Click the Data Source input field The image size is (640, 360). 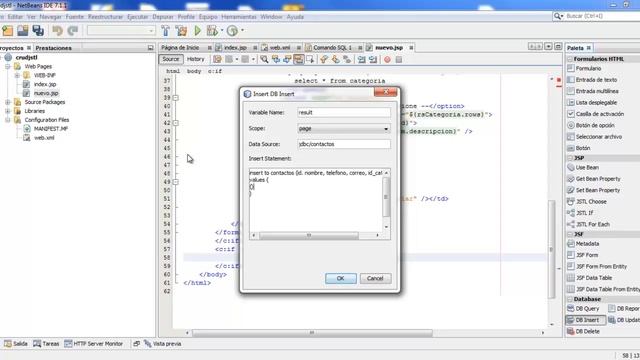click(344, 144)
